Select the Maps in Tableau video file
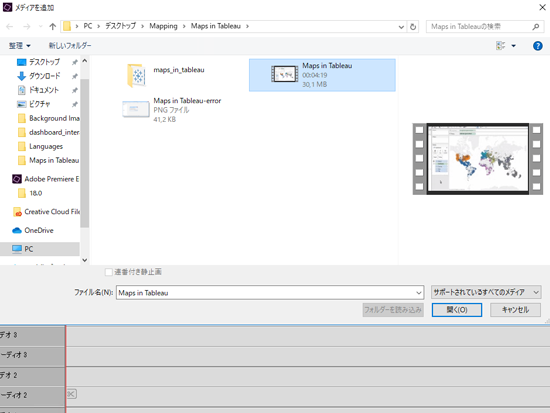 coord(322,75)
